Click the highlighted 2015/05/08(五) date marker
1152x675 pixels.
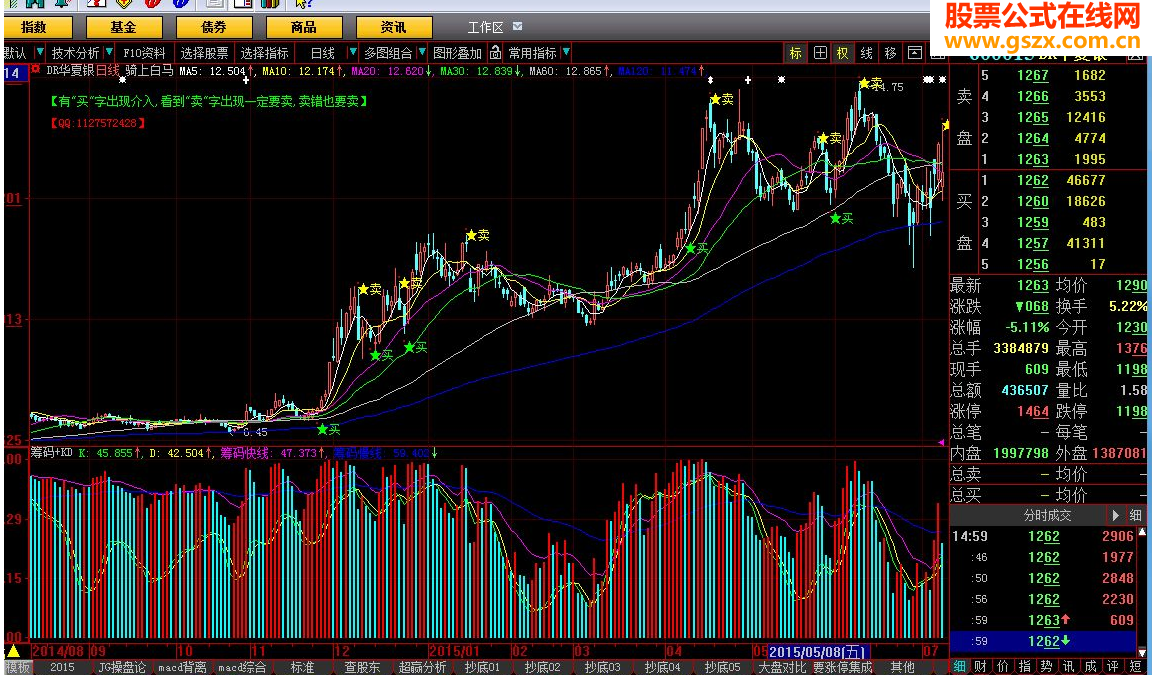point(818,651)
